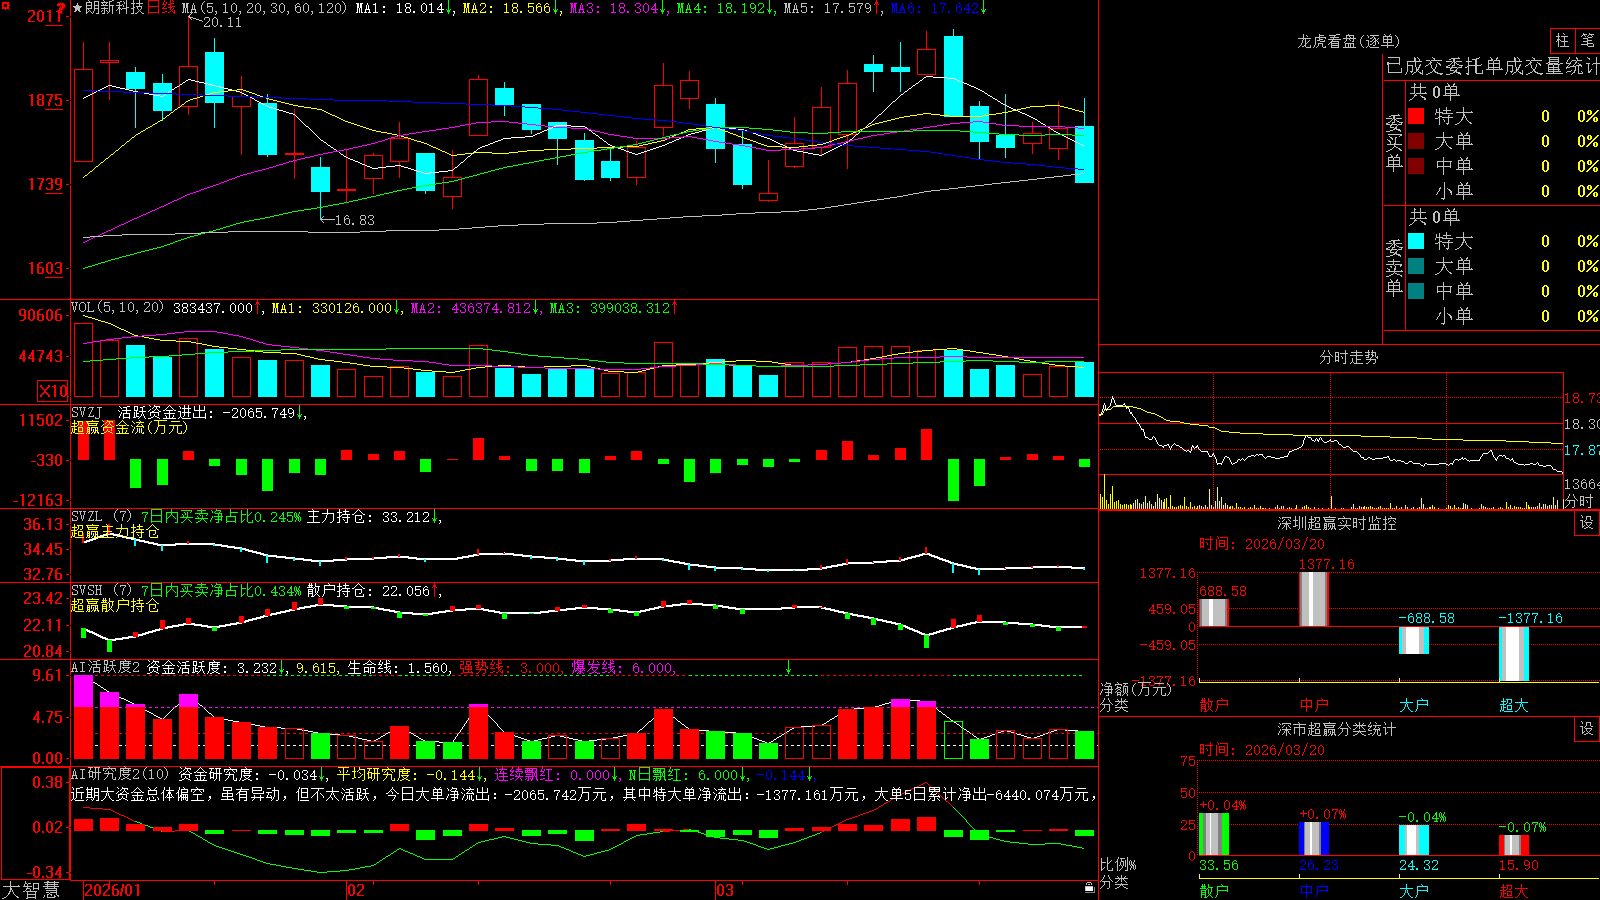Click the red question mark help icon

(x=61, y=9)
